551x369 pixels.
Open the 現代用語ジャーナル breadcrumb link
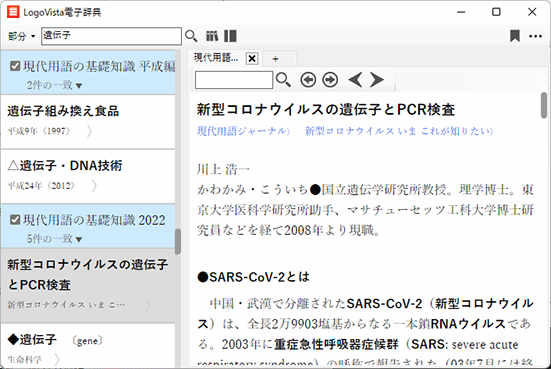click(x=244, y=131)
